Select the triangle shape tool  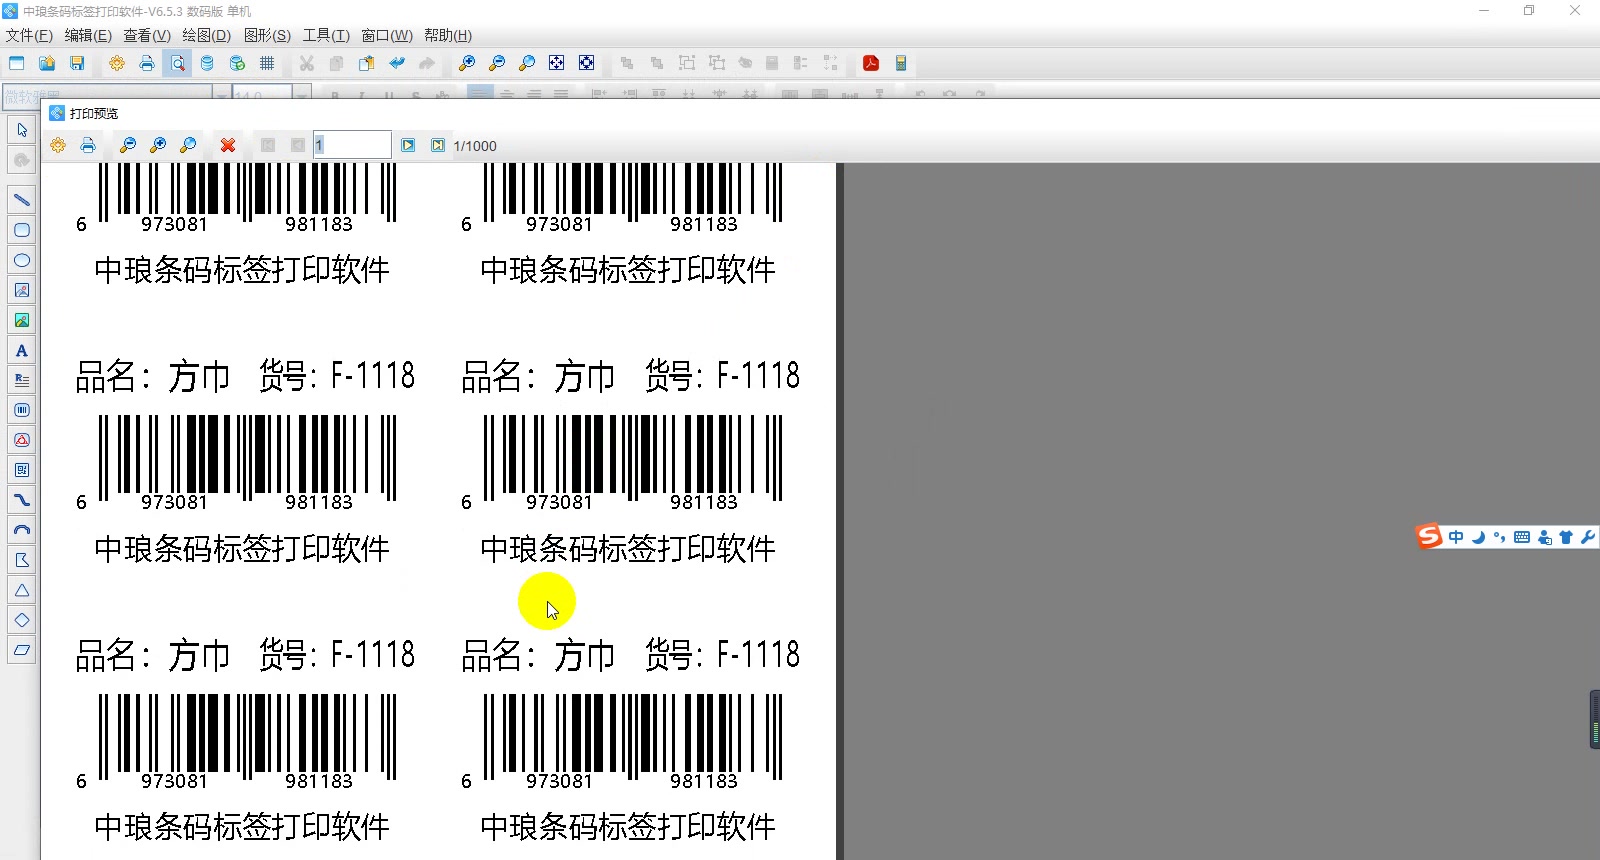(22, 590)
